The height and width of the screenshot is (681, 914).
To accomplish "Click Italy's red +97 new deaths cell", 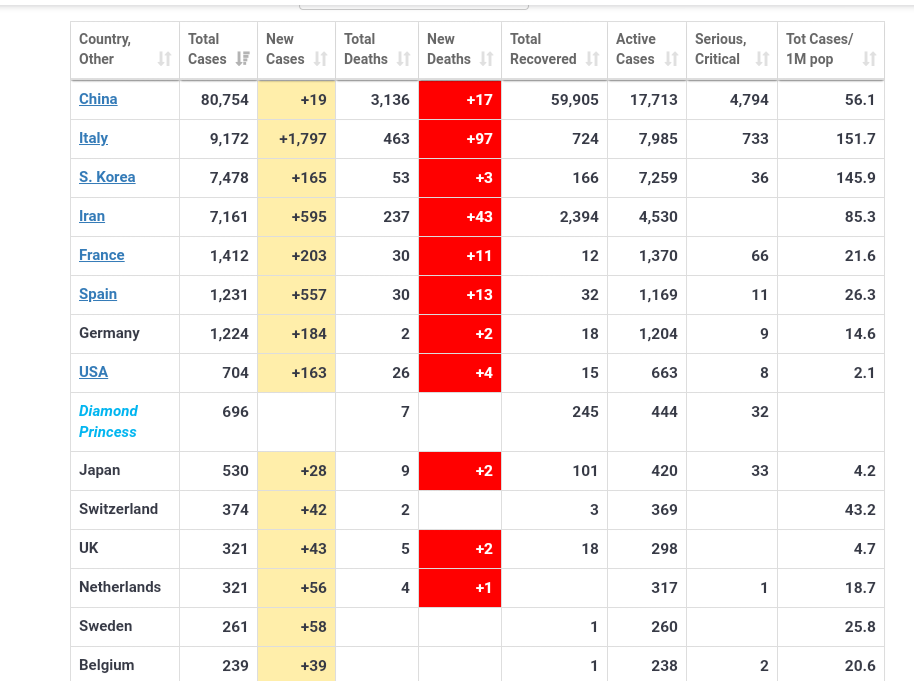I will tap(460, 139).
